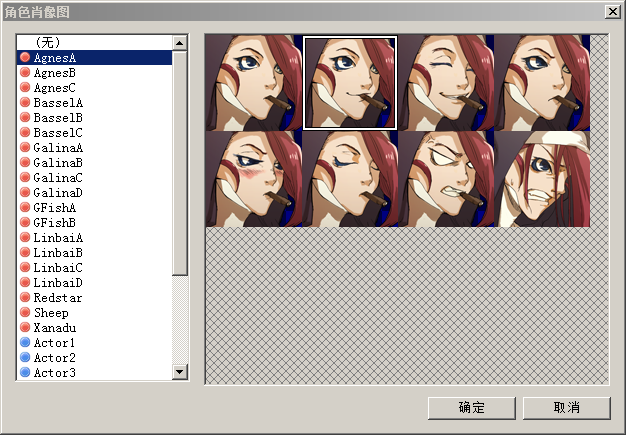Select the frowning portrait in top row
This screenshot has width=626, height=435.
point(542,83)
